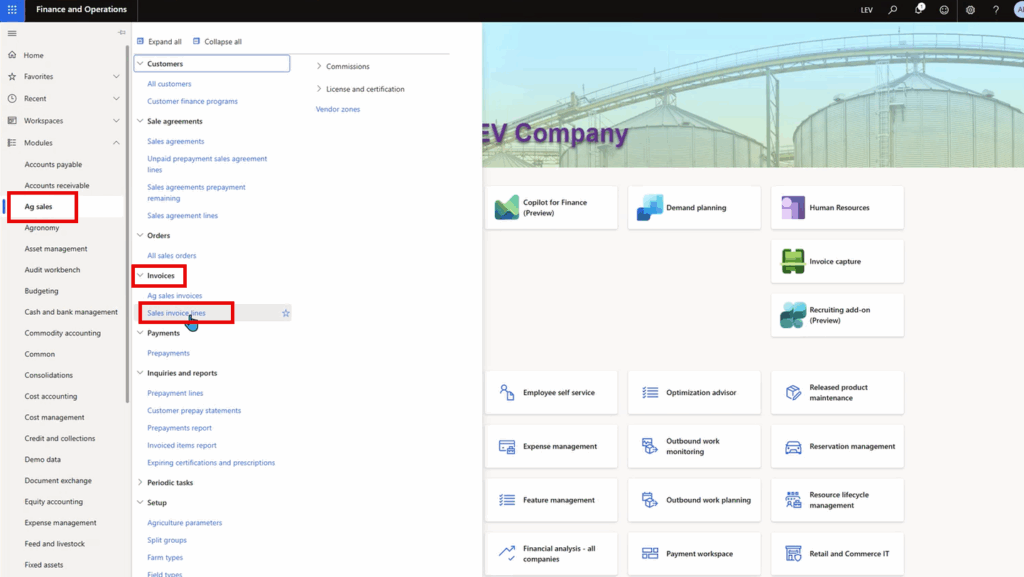Click the Collapse all icon
The width and height of the screenshot is (1024, 577).
coord(197,41)
